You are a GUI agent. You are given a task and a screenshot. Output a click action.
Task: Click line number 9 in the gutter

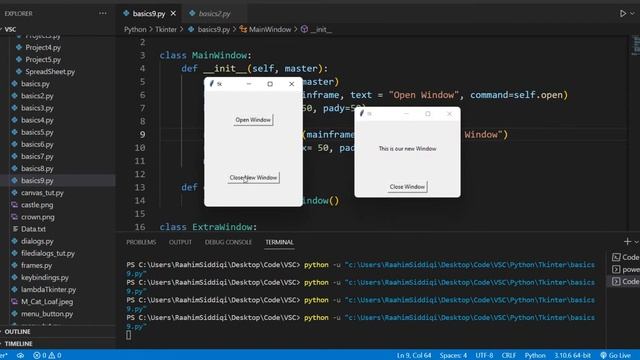(142, 135)
